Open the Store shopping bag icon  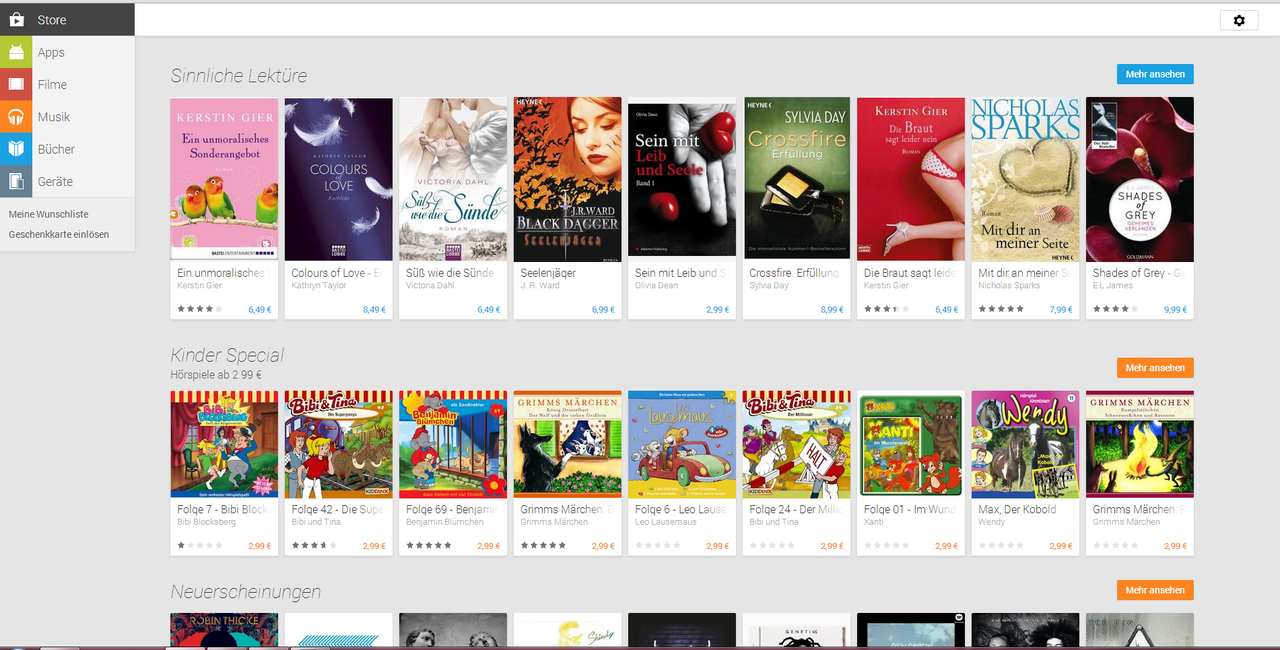(16, 20)
